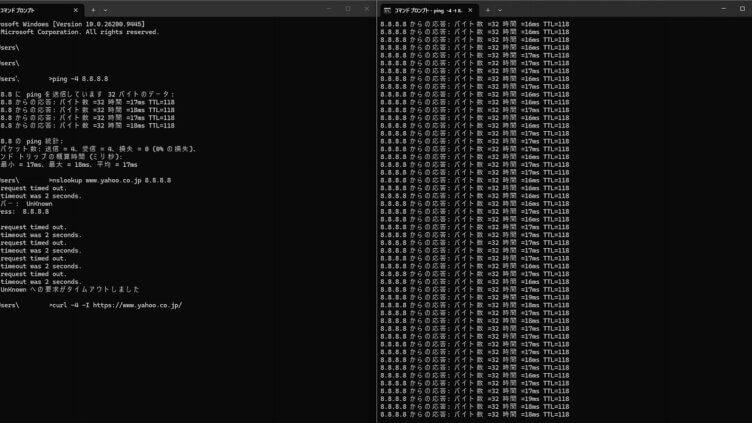This screenshot has height=423, width=752.
Task: Expand the profile dropdown in the left terminal
Action: (x=106, y=10)
